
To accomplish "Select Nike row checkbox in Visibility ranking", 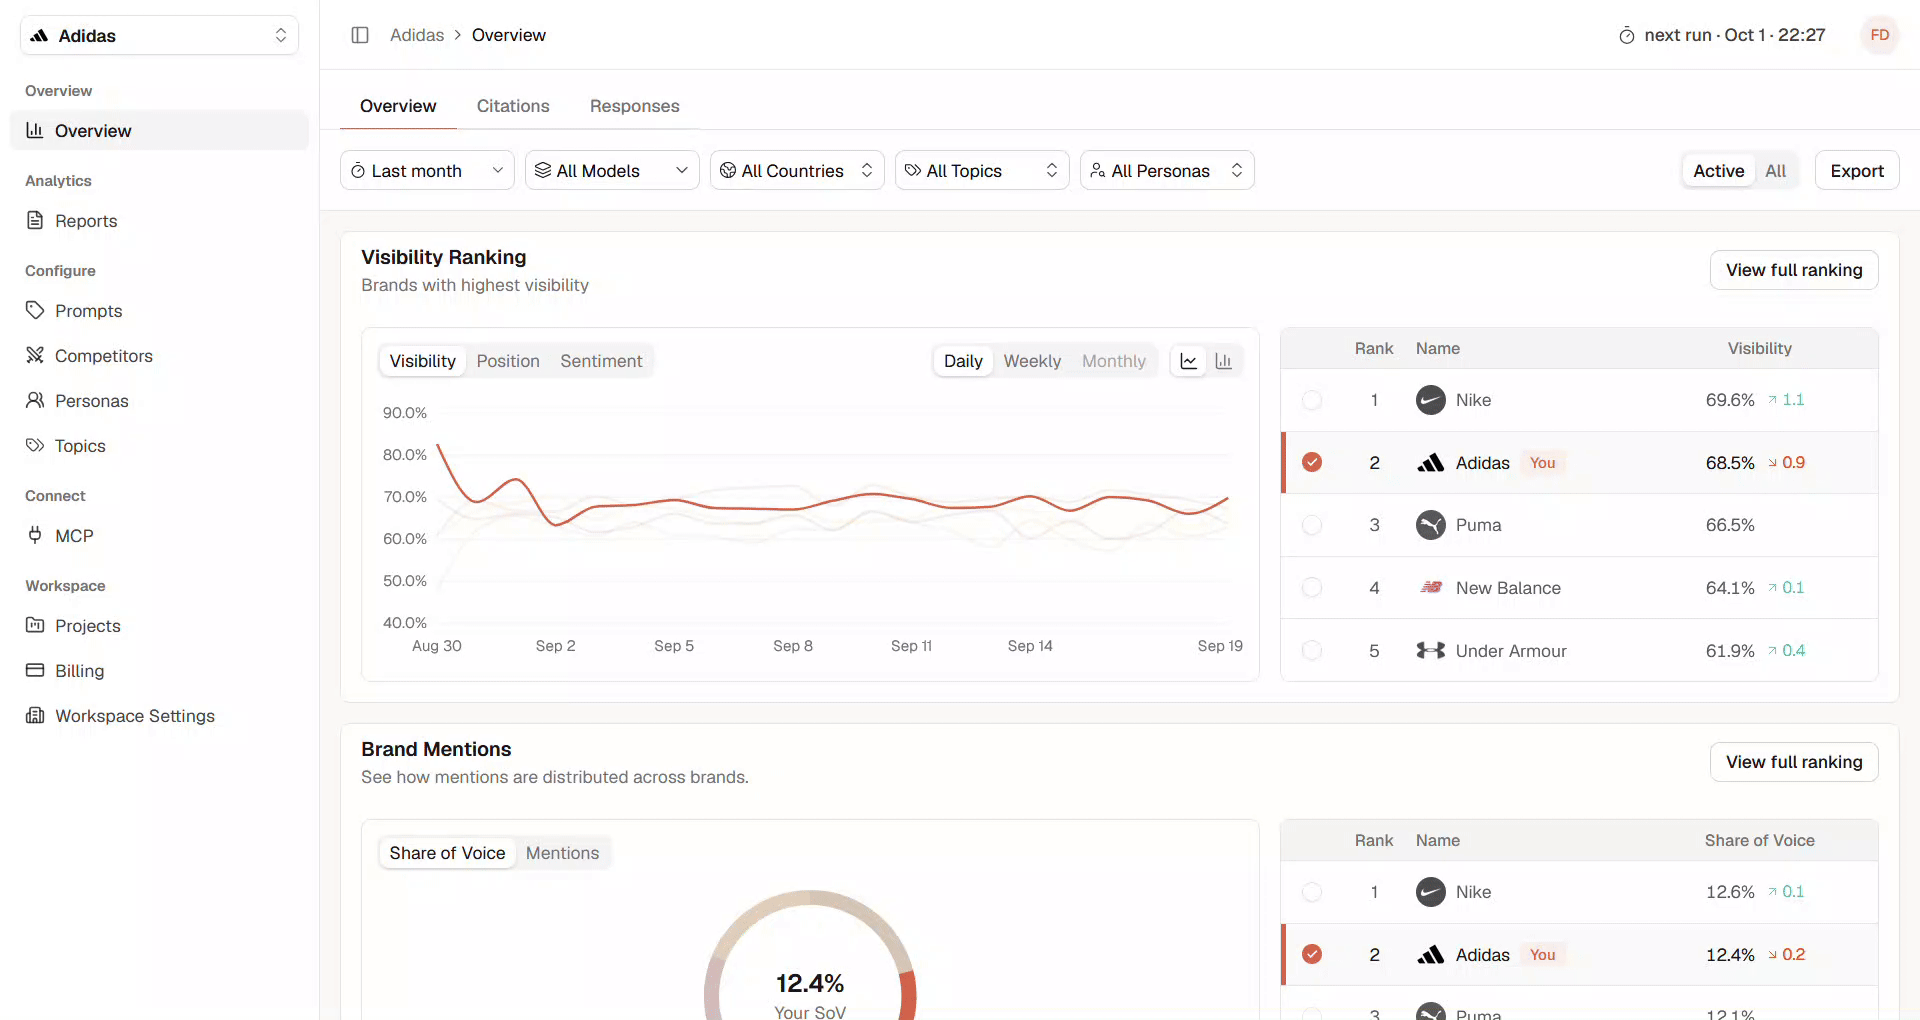I will point(1312,400).
